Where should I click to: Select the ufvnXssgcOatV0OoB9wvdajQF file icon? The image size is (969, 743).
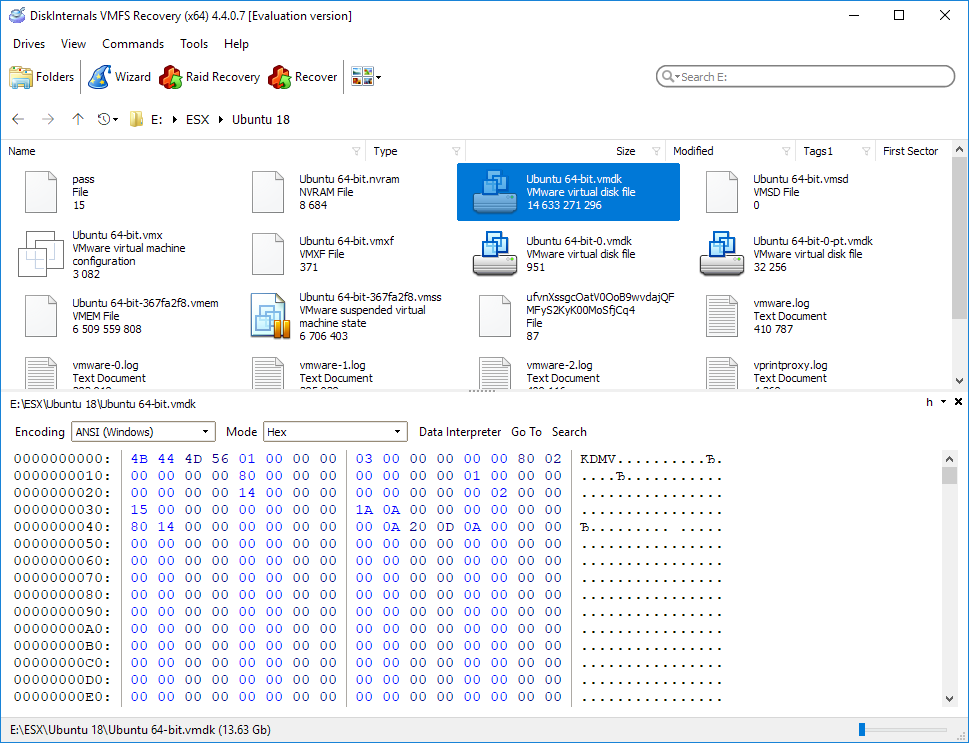coord(494,316)
